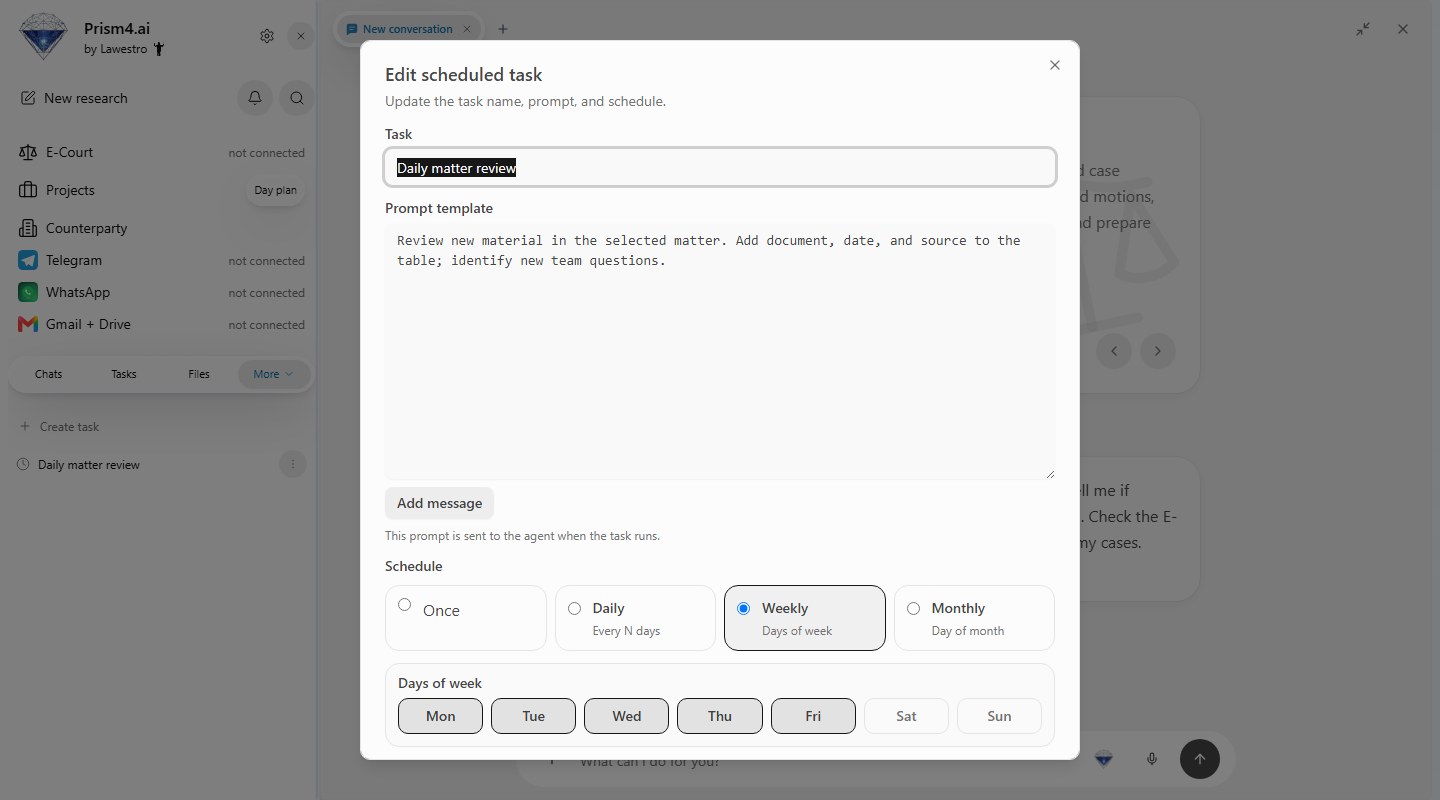Open options menu for Daily matter review
This screenshot has width=1440, height=800.
[x=292, y=464]
